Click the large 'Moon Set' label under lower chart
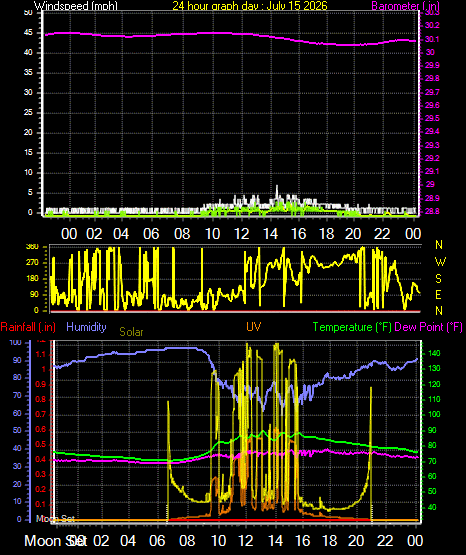This screenshot has height=555, width=466. (x=55, y=541)
